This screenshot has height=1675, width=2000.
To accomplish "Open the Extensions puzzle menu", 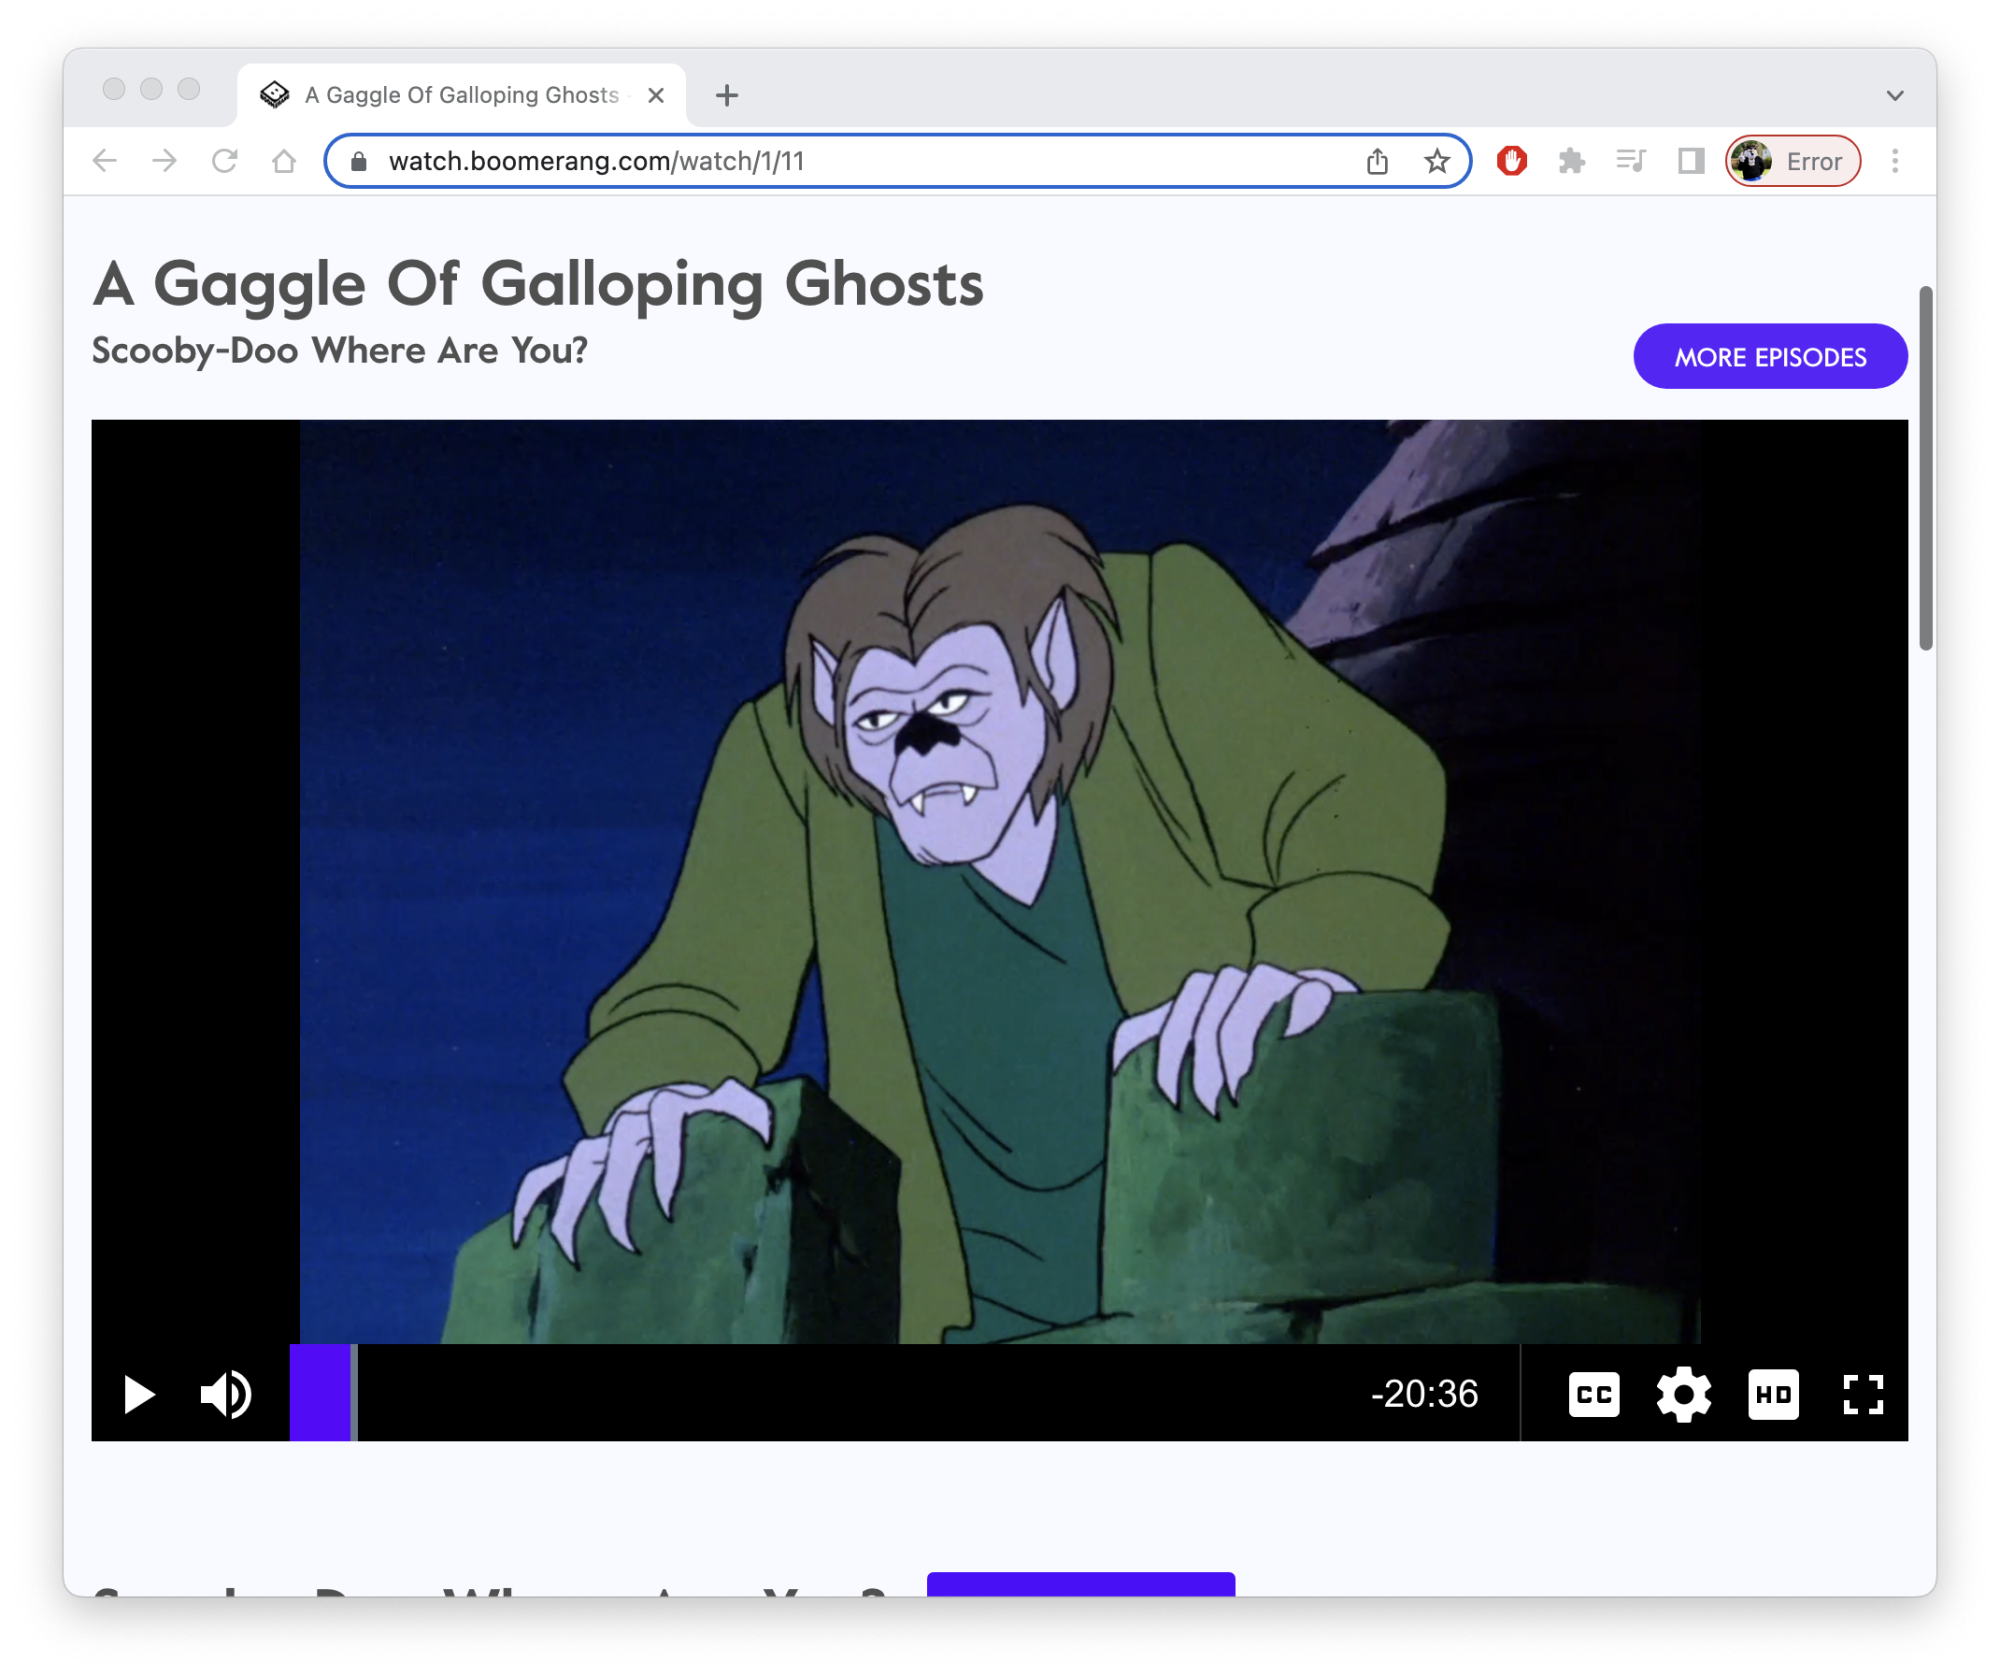I will tap(1572, 161).
